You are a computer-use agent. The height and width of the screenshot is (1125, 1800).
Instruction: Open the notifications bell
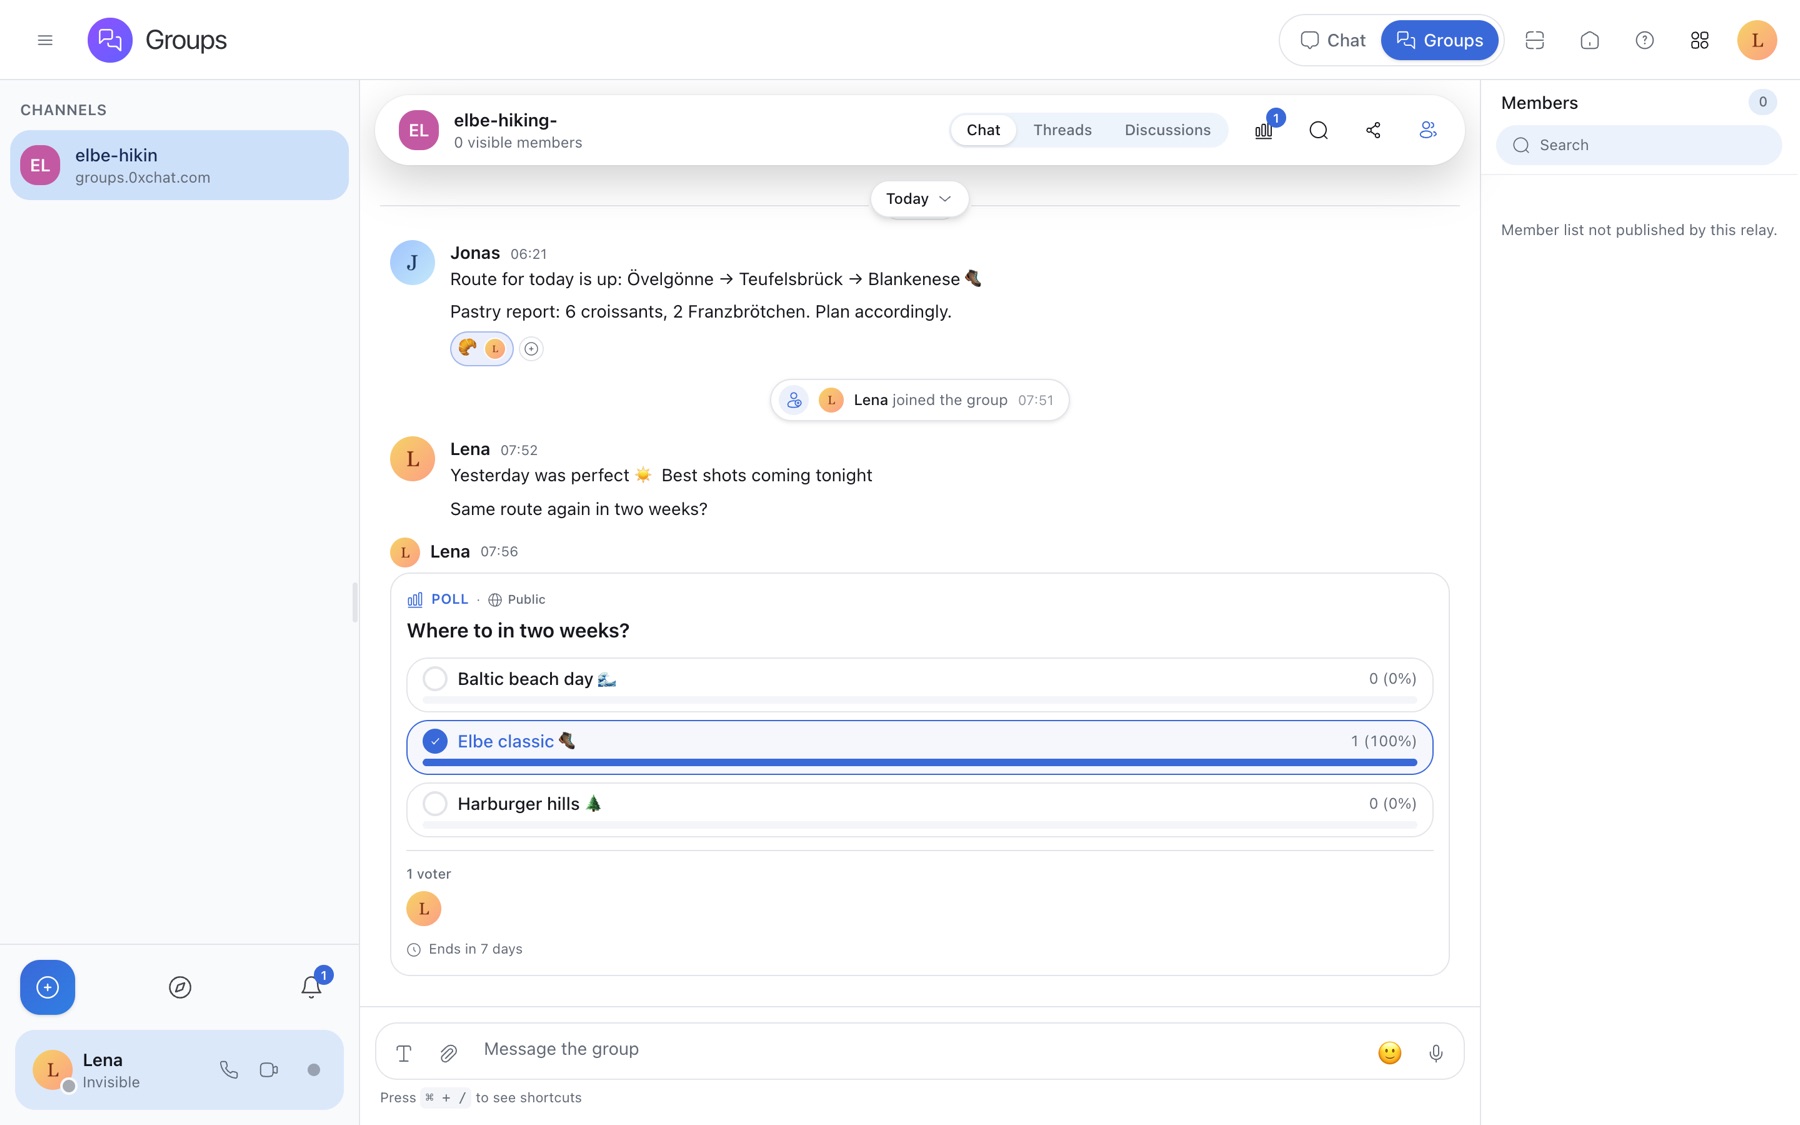click(311, 987)
